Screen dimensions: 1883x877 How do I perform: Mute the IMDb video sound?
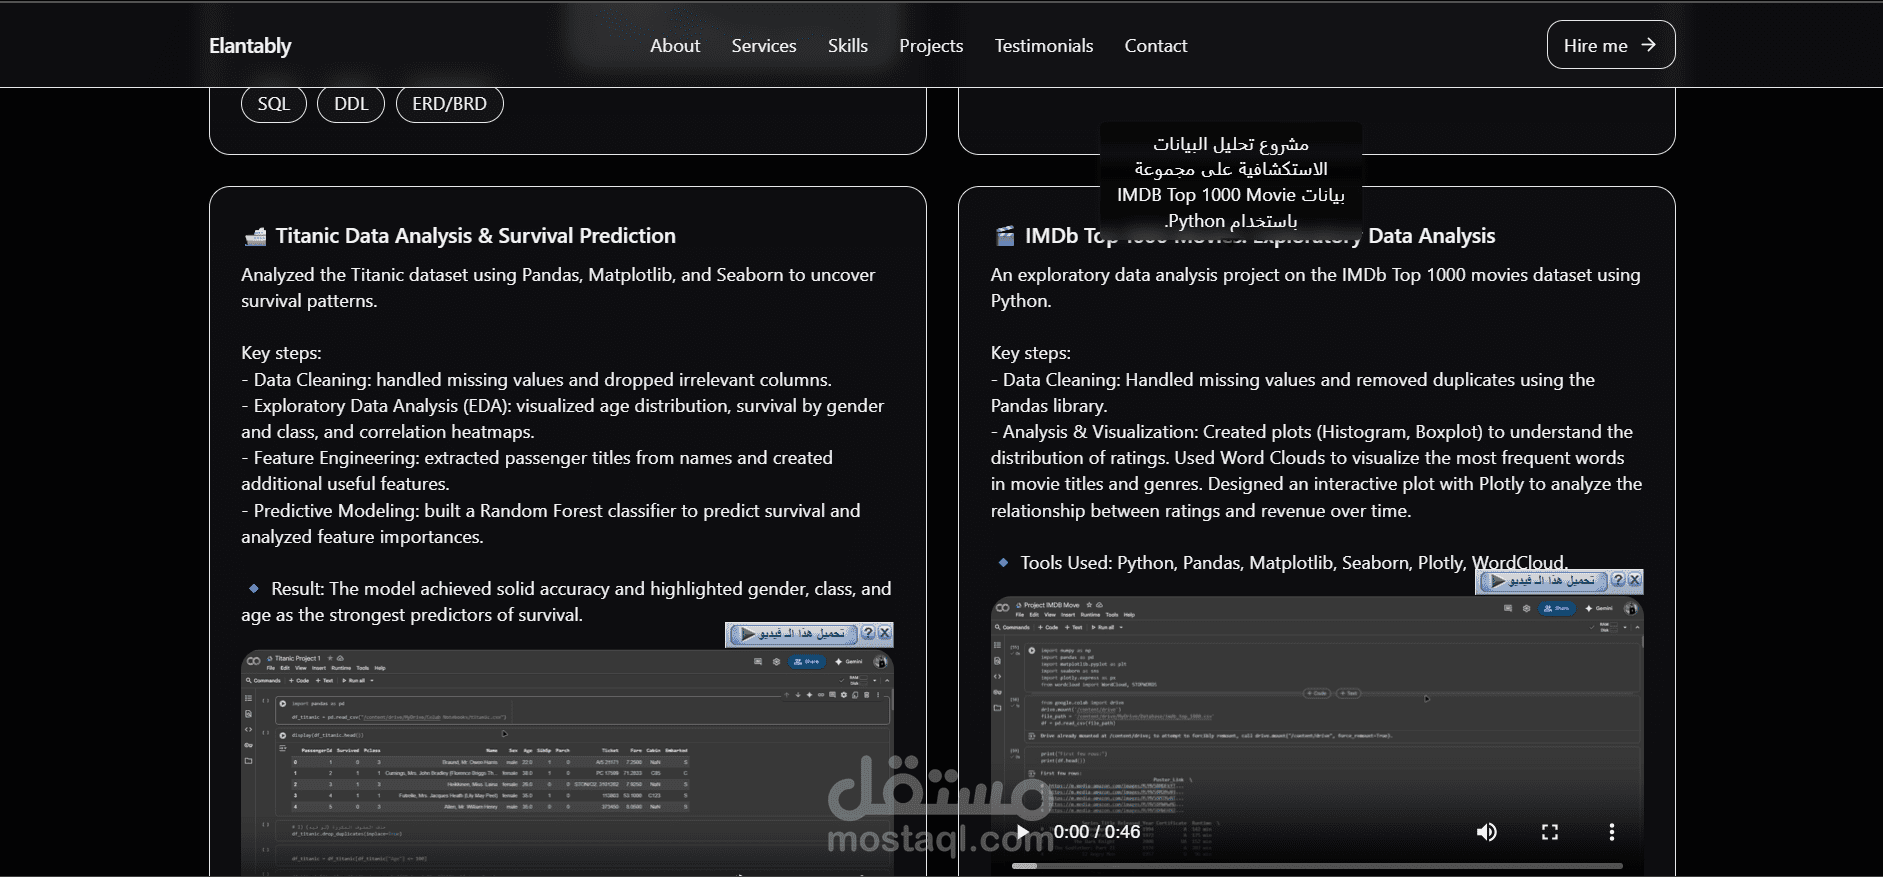[1487, 832]
